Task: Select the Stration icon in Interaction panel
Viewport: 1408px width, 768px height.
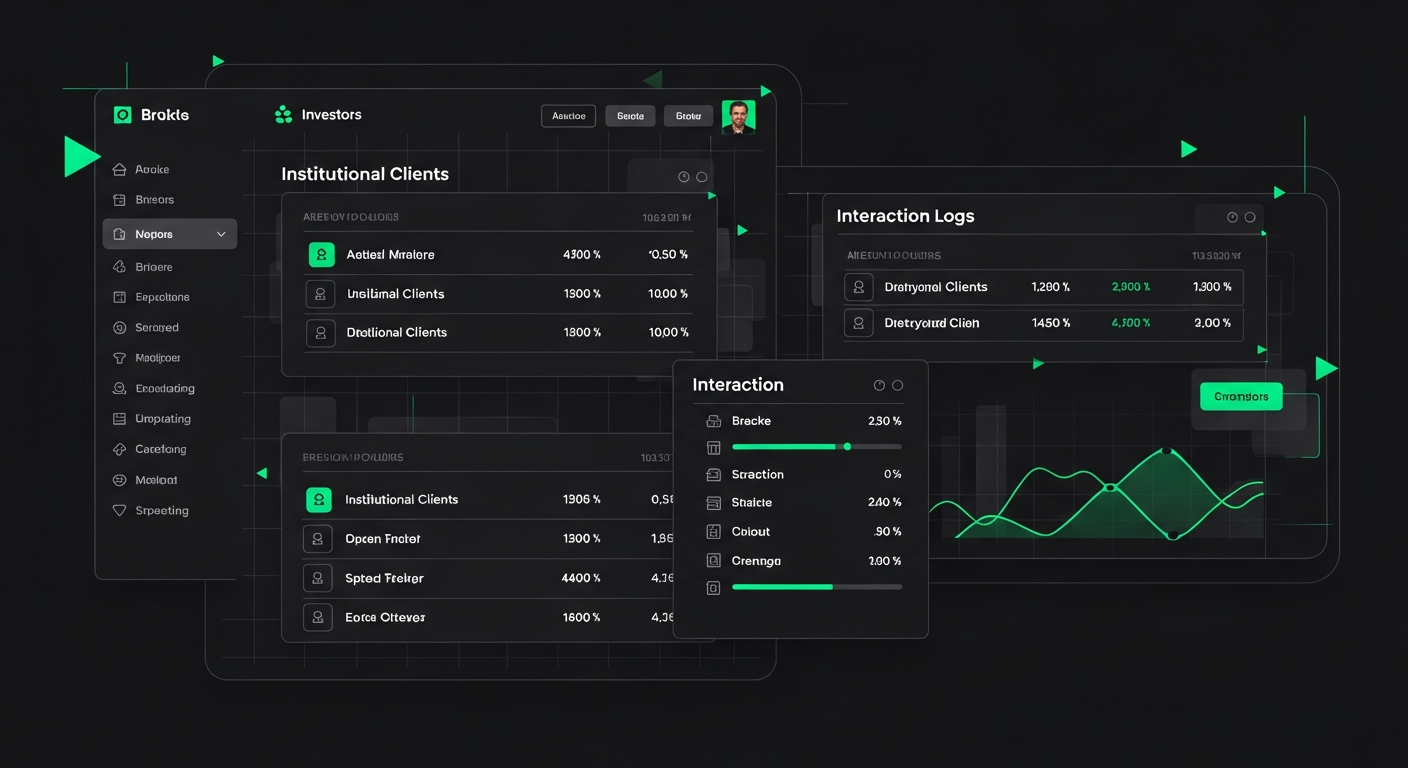Action: pyautogui.click(x=712, y=474)
